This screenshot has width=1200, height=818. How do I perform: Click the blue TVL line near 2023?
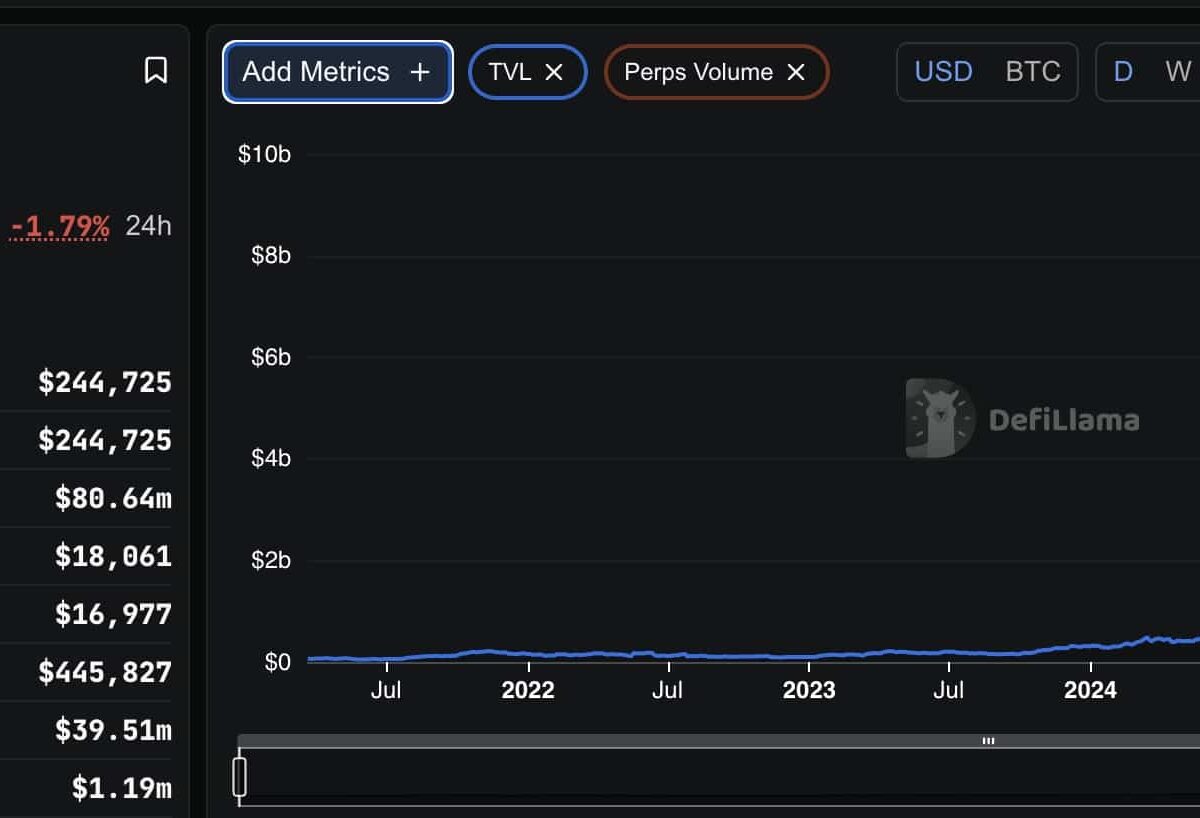coord(809,657)
